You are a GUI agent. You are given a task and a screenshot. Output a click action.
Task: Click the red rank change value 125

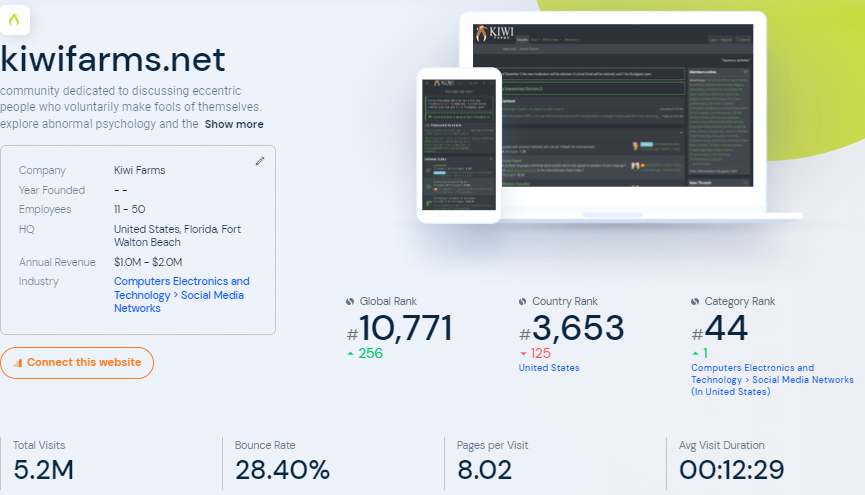tap(541, 354)
